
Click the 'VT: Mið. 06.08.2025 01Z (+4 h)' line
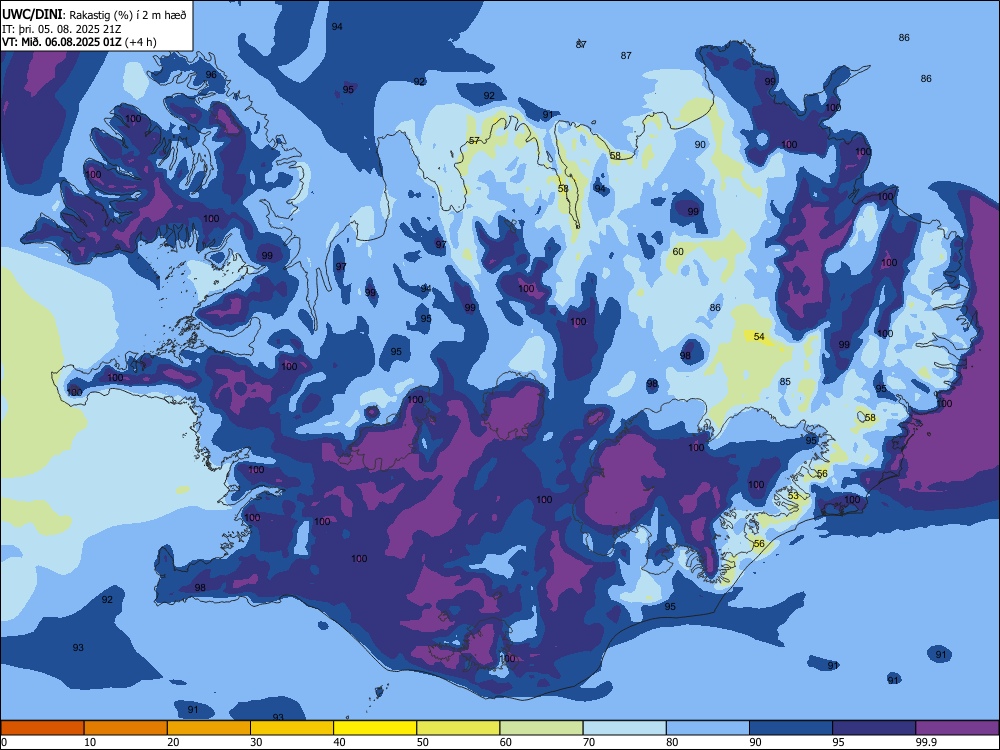tap(79, 42)
